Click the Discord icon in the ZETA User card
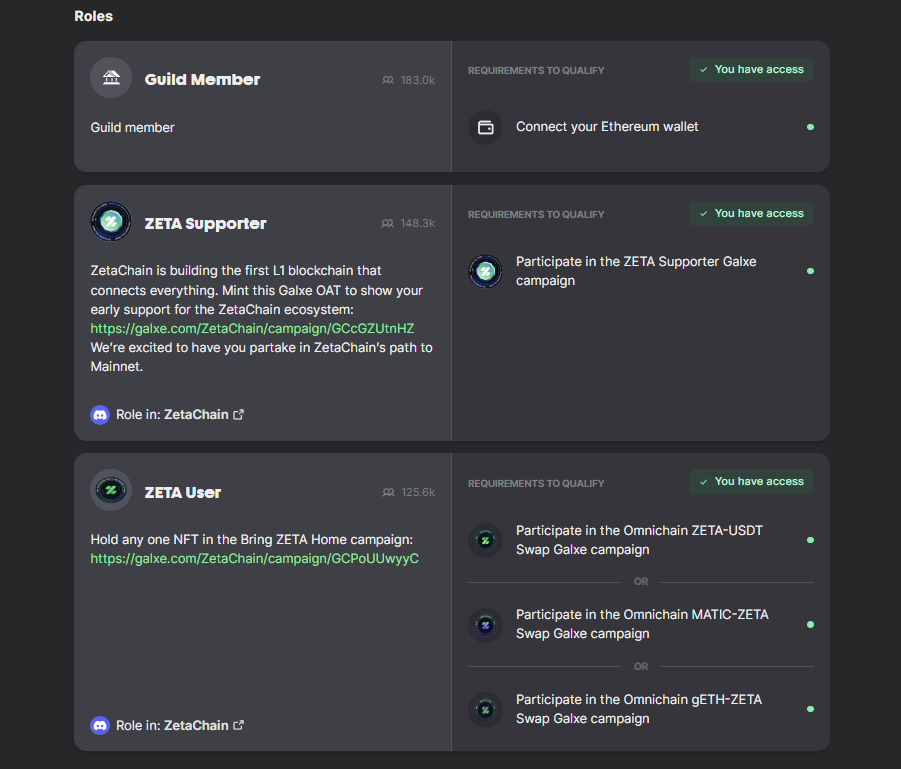 100,725
